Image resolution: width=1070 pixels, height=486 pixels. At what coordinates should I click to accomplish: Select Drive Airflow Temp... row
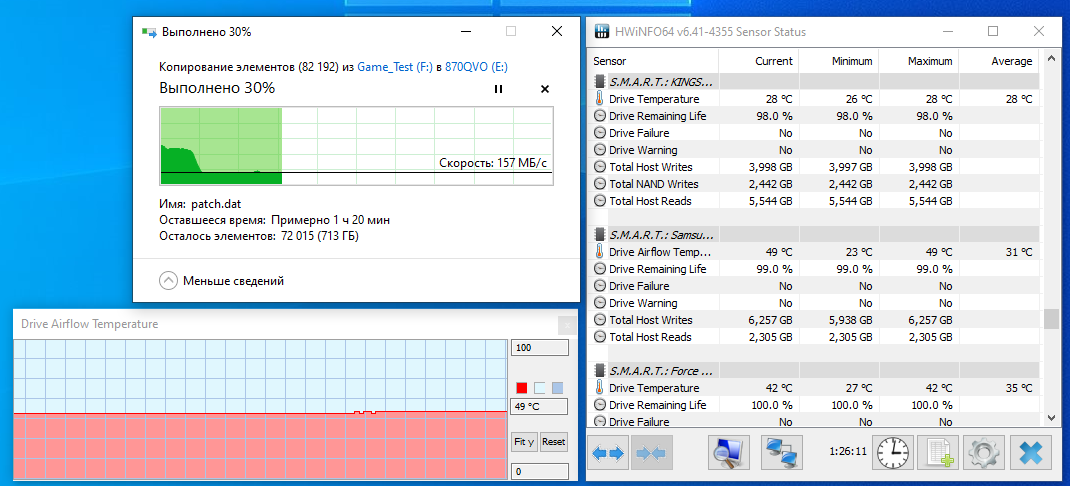[x=813, y=252]
